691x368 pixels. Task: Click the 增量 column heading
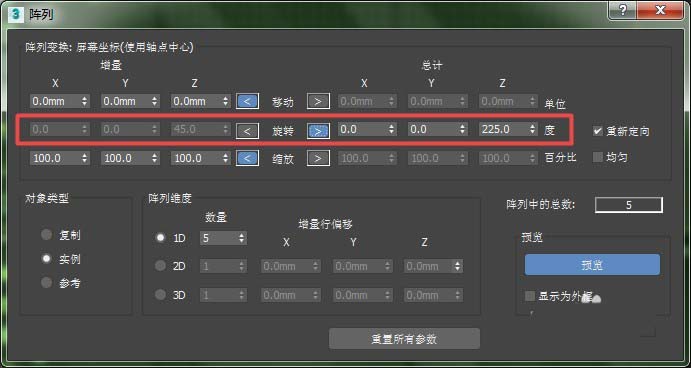click(111, 66)
